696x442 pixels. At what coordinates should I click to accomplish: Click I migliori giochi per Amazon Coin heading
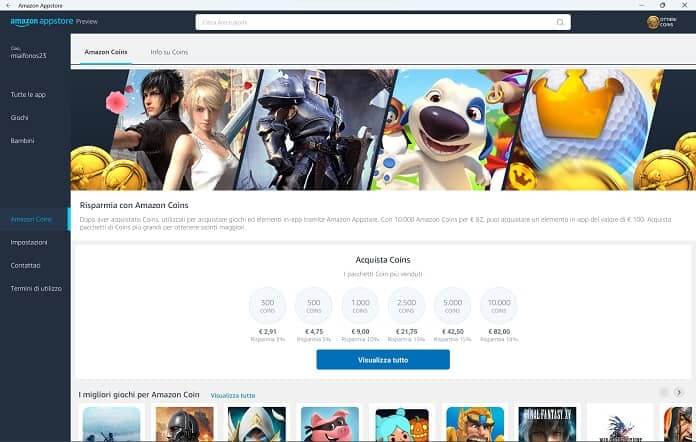point(139,395)
